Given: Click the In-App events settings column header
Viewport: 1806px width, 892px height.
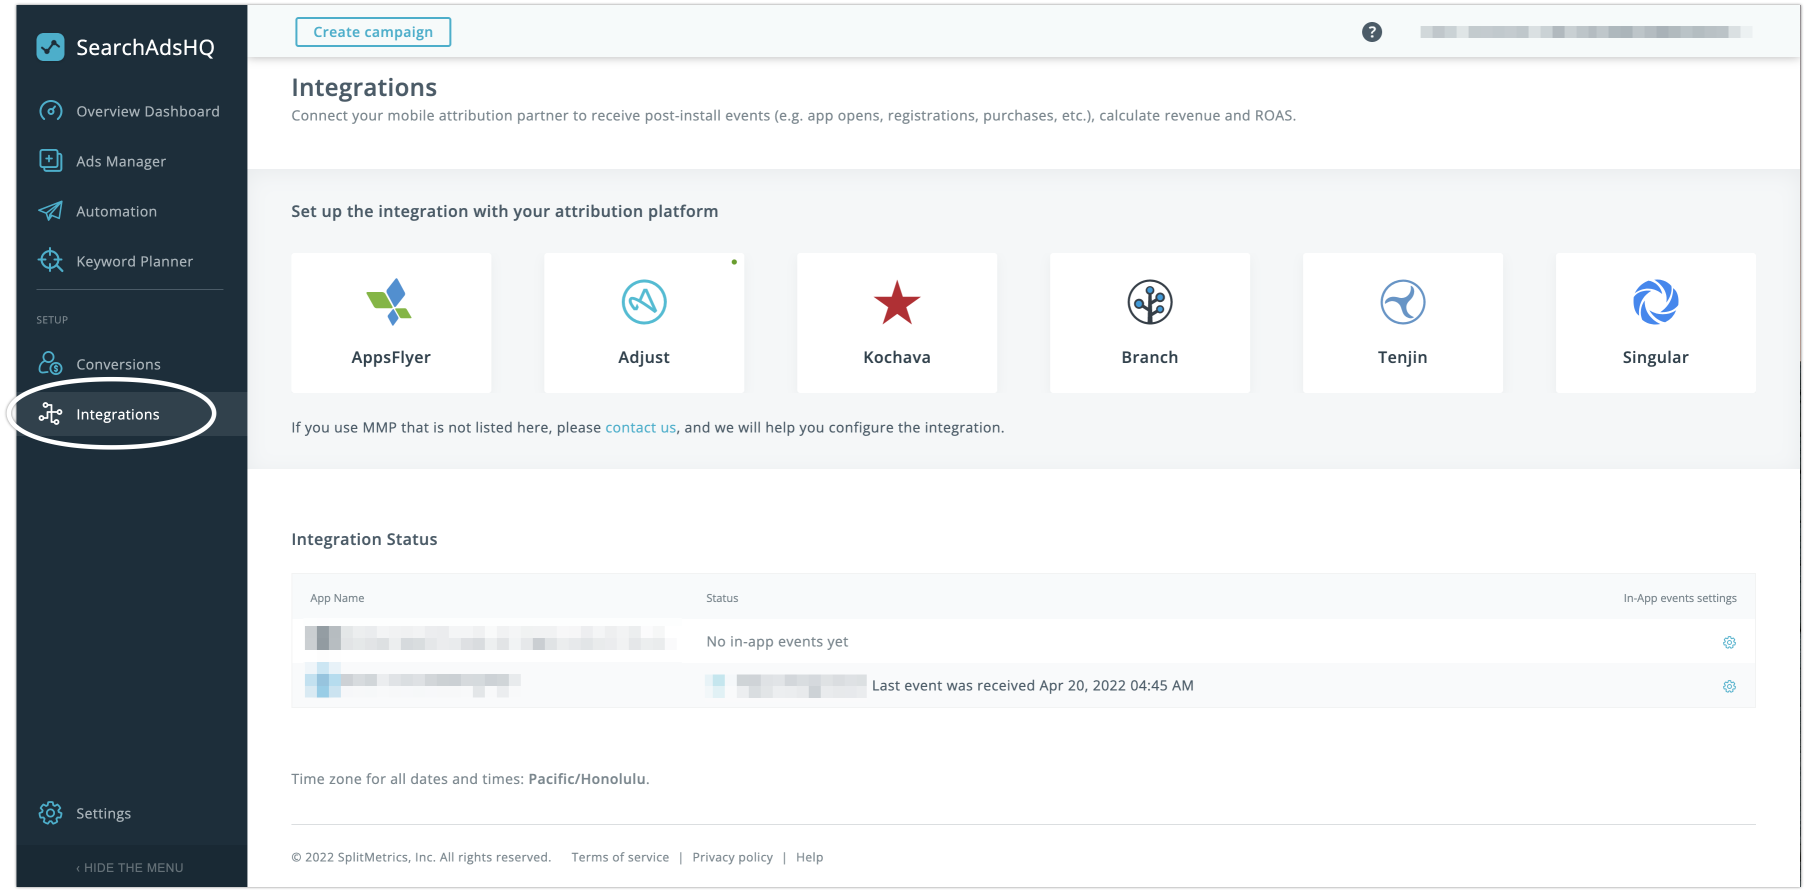Looking at the screenshot, I should point(1680,598).
